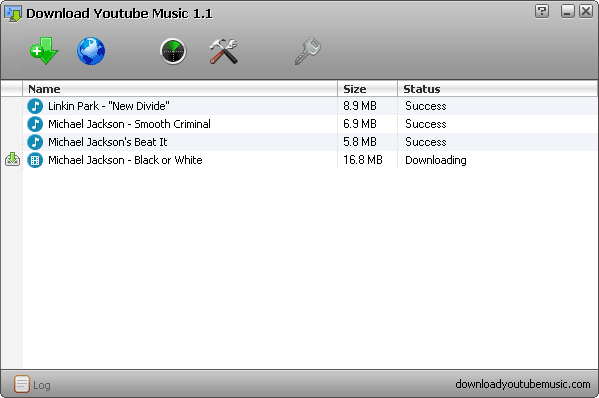599x398 pixels.
Task: Open settings with hammer and wrench icon
Action: point(224,51)
